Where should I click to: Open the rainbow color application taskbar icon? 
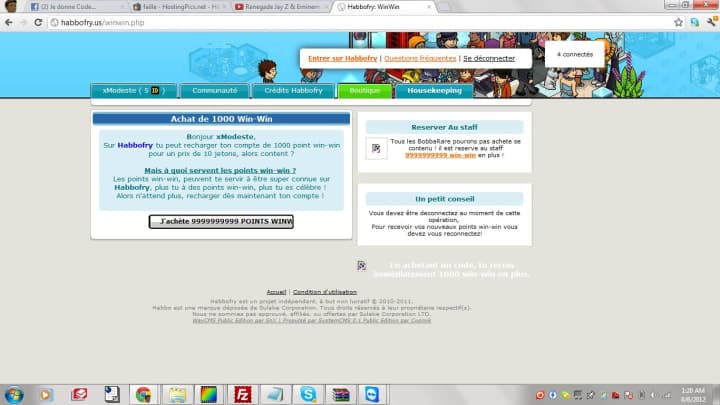[209, 394]
